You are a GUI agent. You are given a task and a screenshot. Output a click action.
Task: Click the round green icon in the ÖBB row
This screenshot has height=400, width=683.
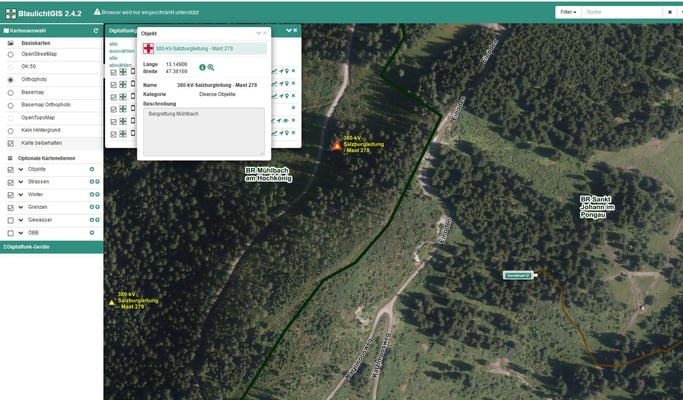pyautogui.click(x=92, y=233)
